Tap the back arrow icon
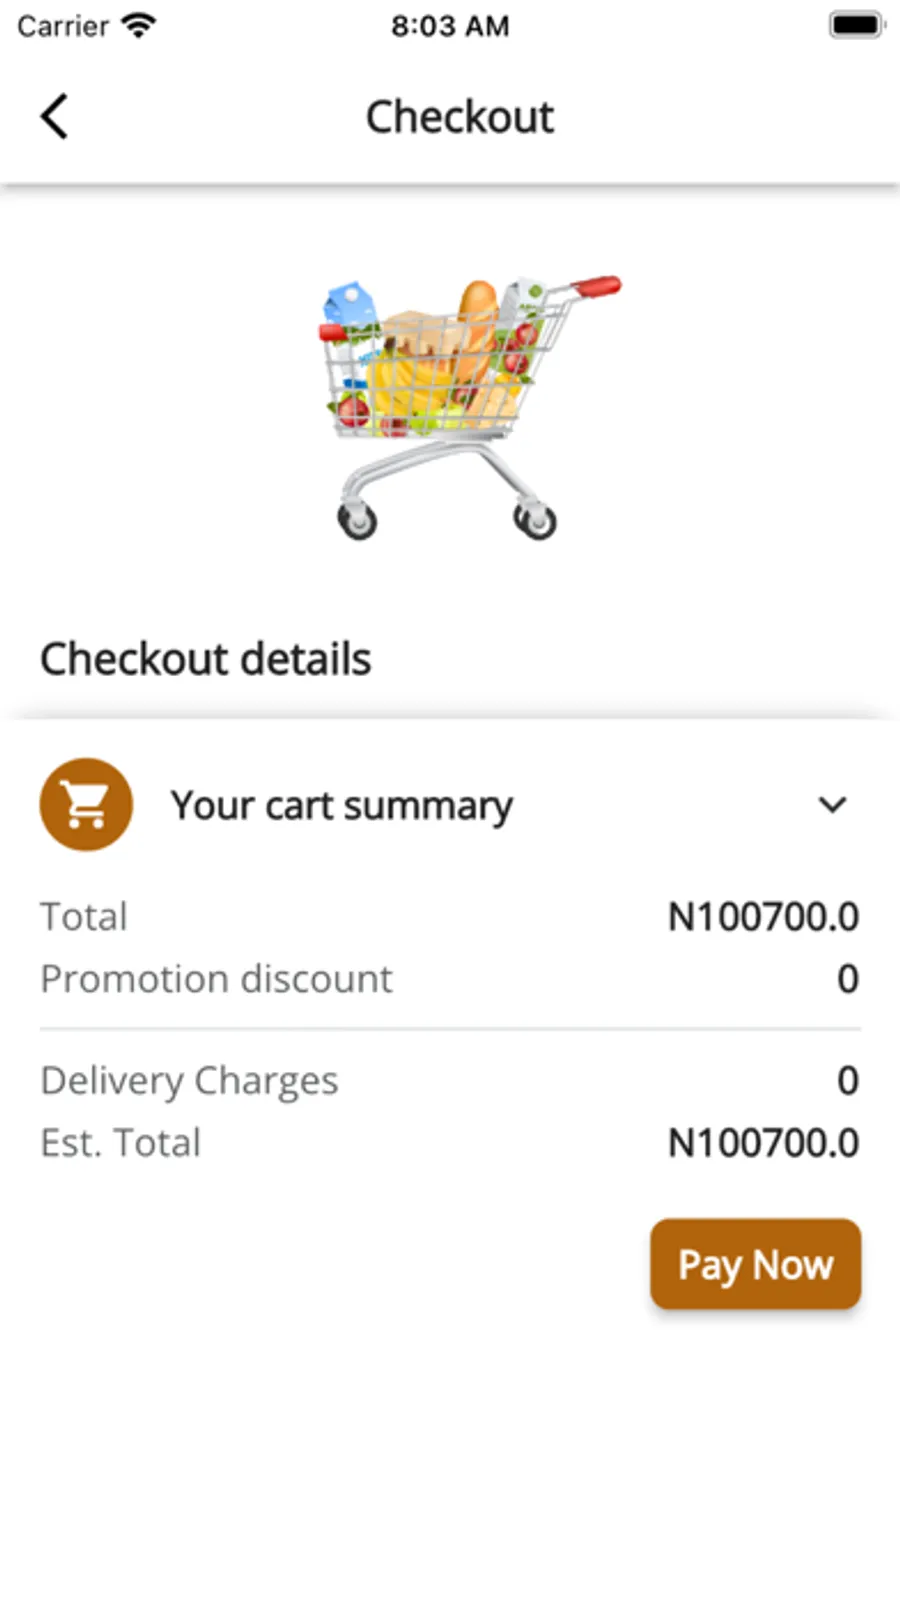 (55, 116)
